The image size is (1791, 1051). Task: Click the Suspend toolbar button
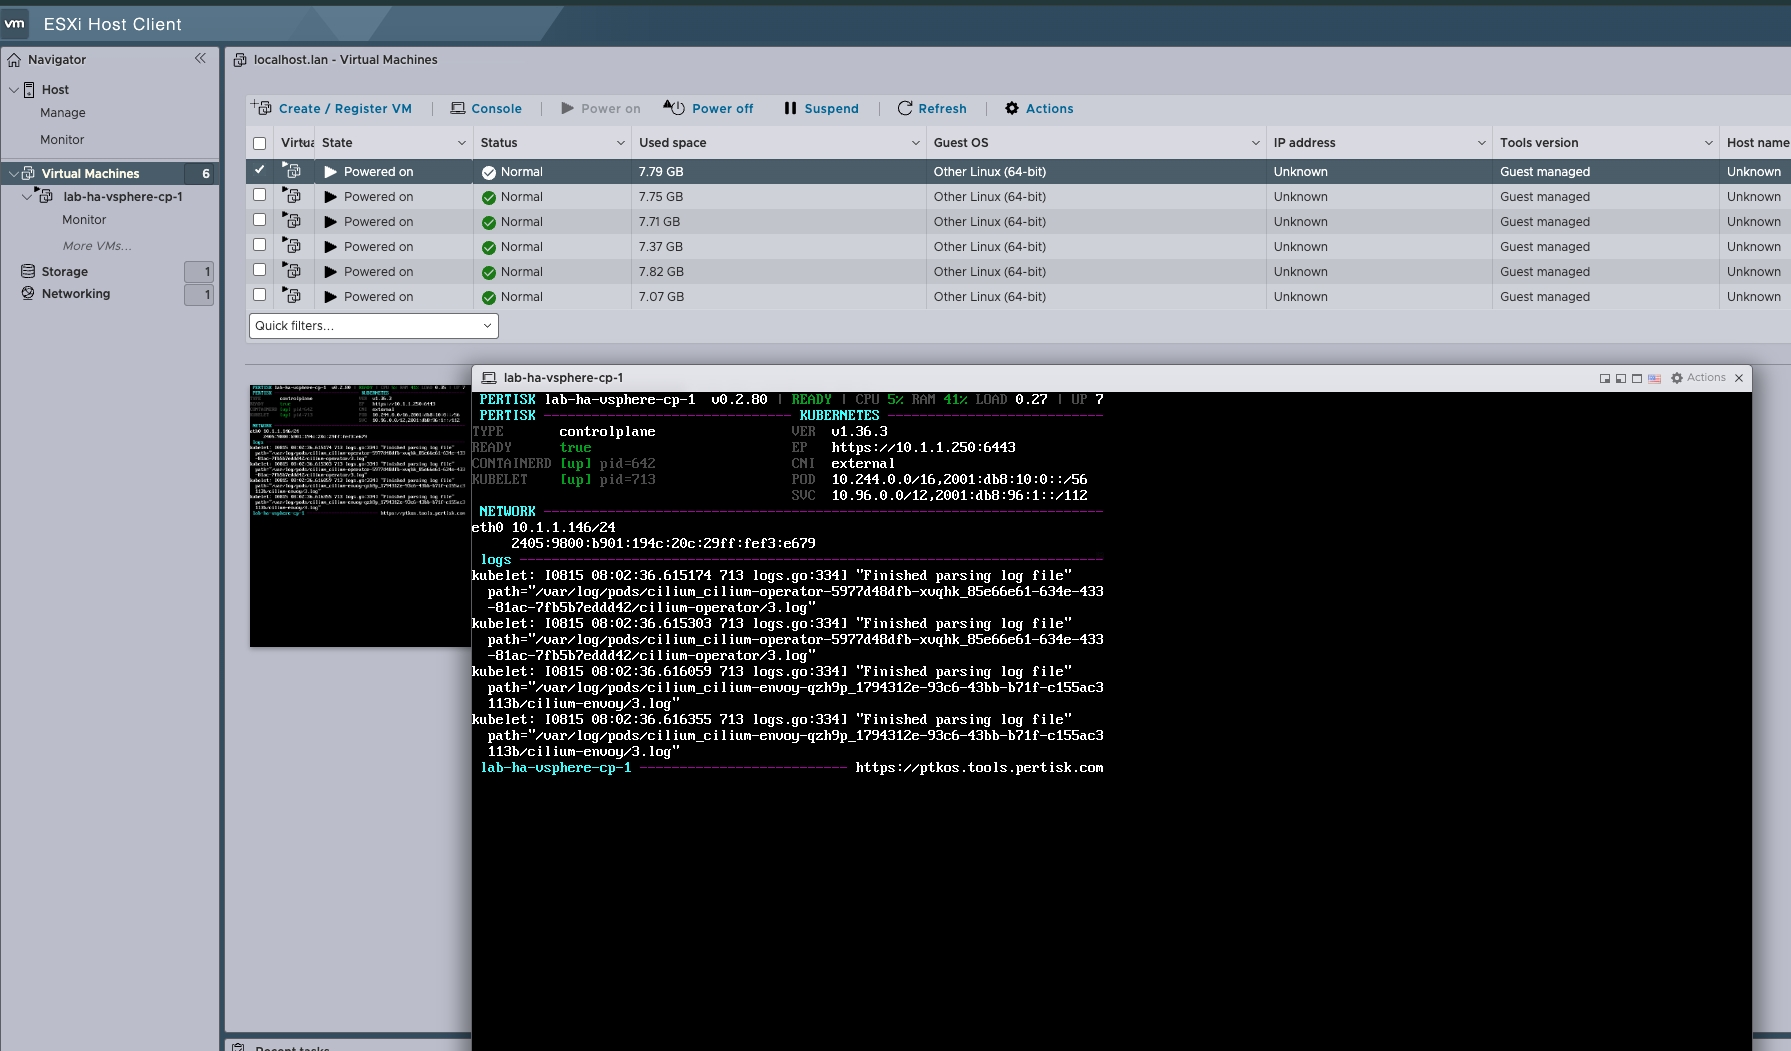tap(821, 108)
